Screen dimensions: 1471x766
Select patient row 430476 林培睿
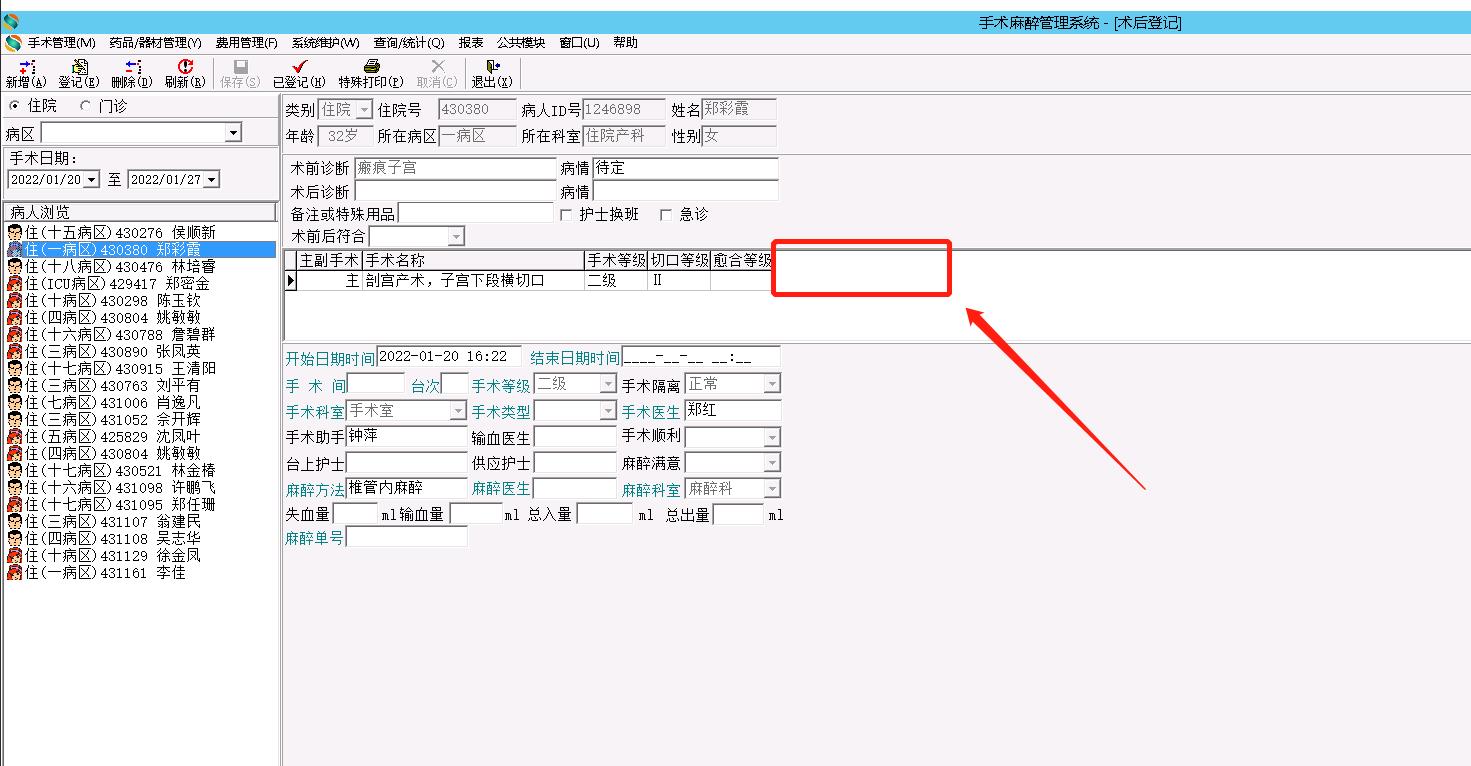tap(140, 267)
